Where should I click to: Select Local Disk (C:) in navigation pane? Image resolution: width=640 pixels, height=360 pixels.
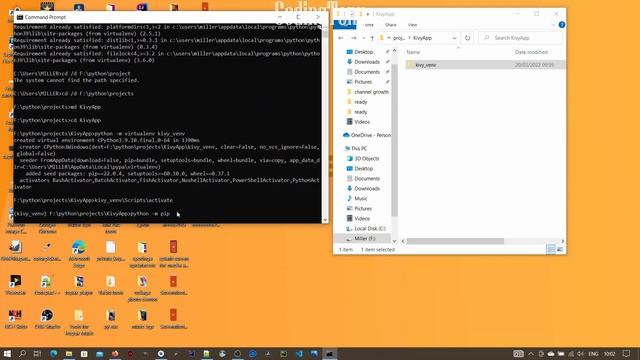[369, 229]
